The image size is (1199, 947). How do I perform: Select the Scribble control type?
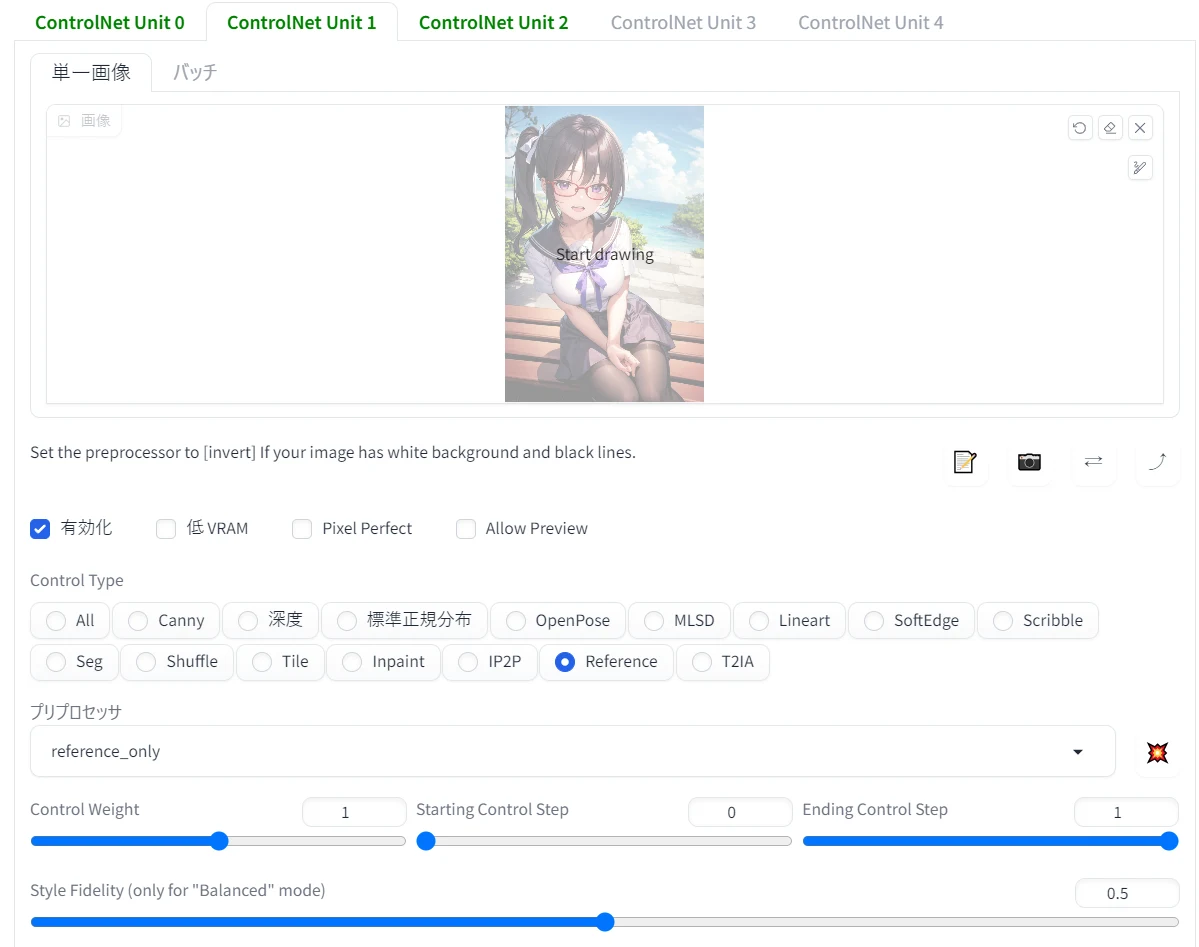click(x=1038, y=620)
